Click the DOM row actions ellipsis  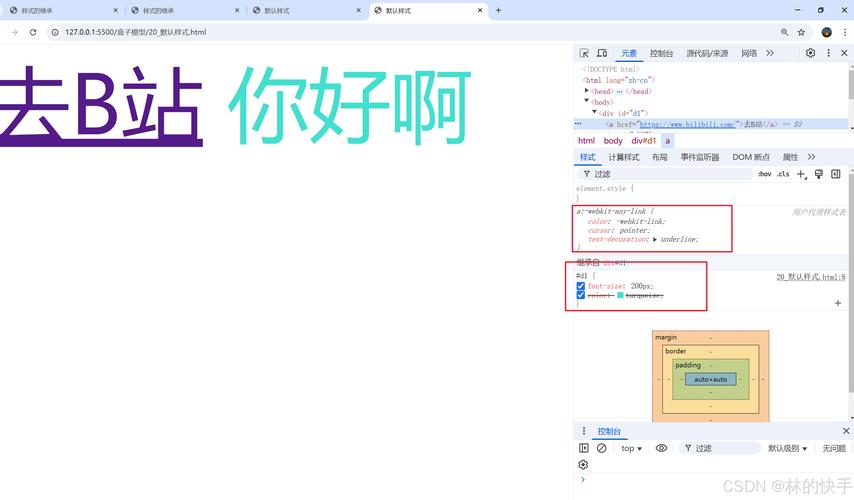coord(578,124)
